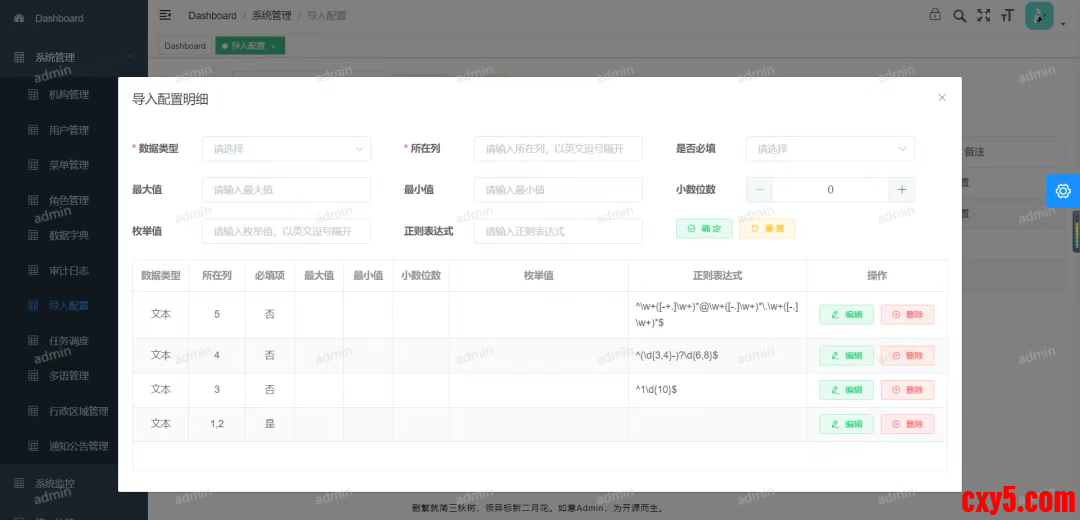The width and height of the screenshot is (1080, 520).
Task: Open the 数据类型 dropdown
Action: (x=286, y=149)
